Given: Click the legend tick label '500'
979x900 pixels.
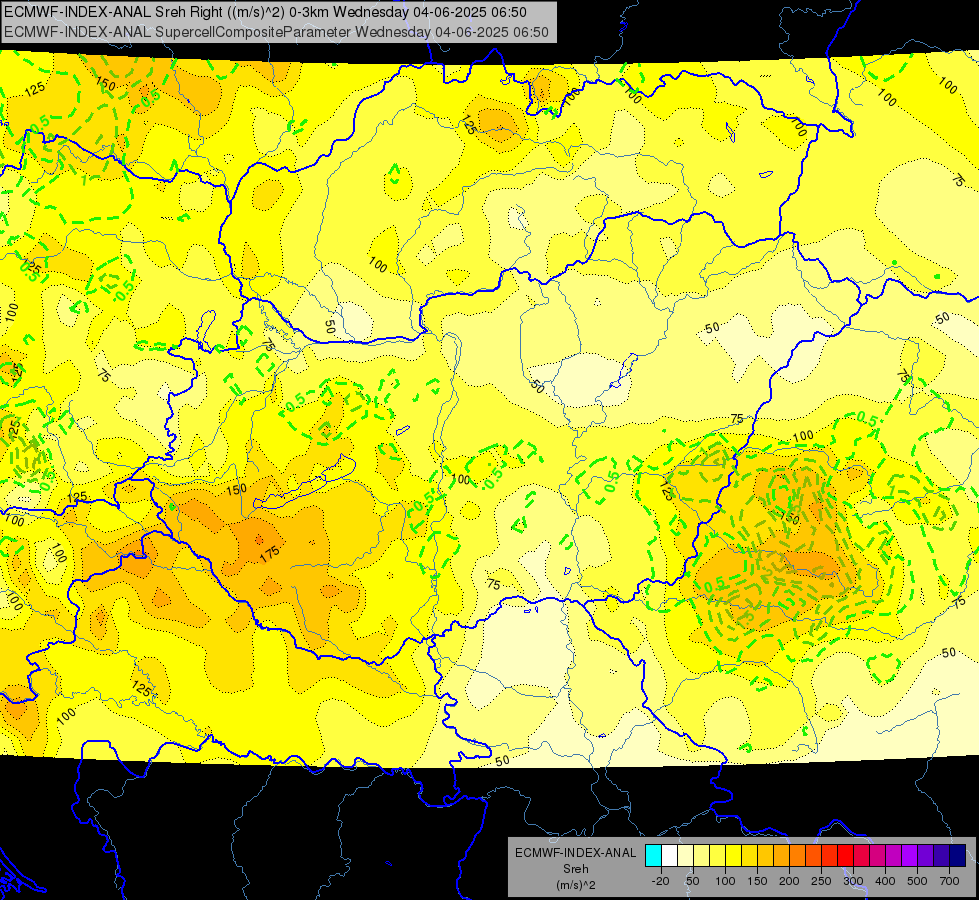Looking at the screenshot, I should [917, 881].
